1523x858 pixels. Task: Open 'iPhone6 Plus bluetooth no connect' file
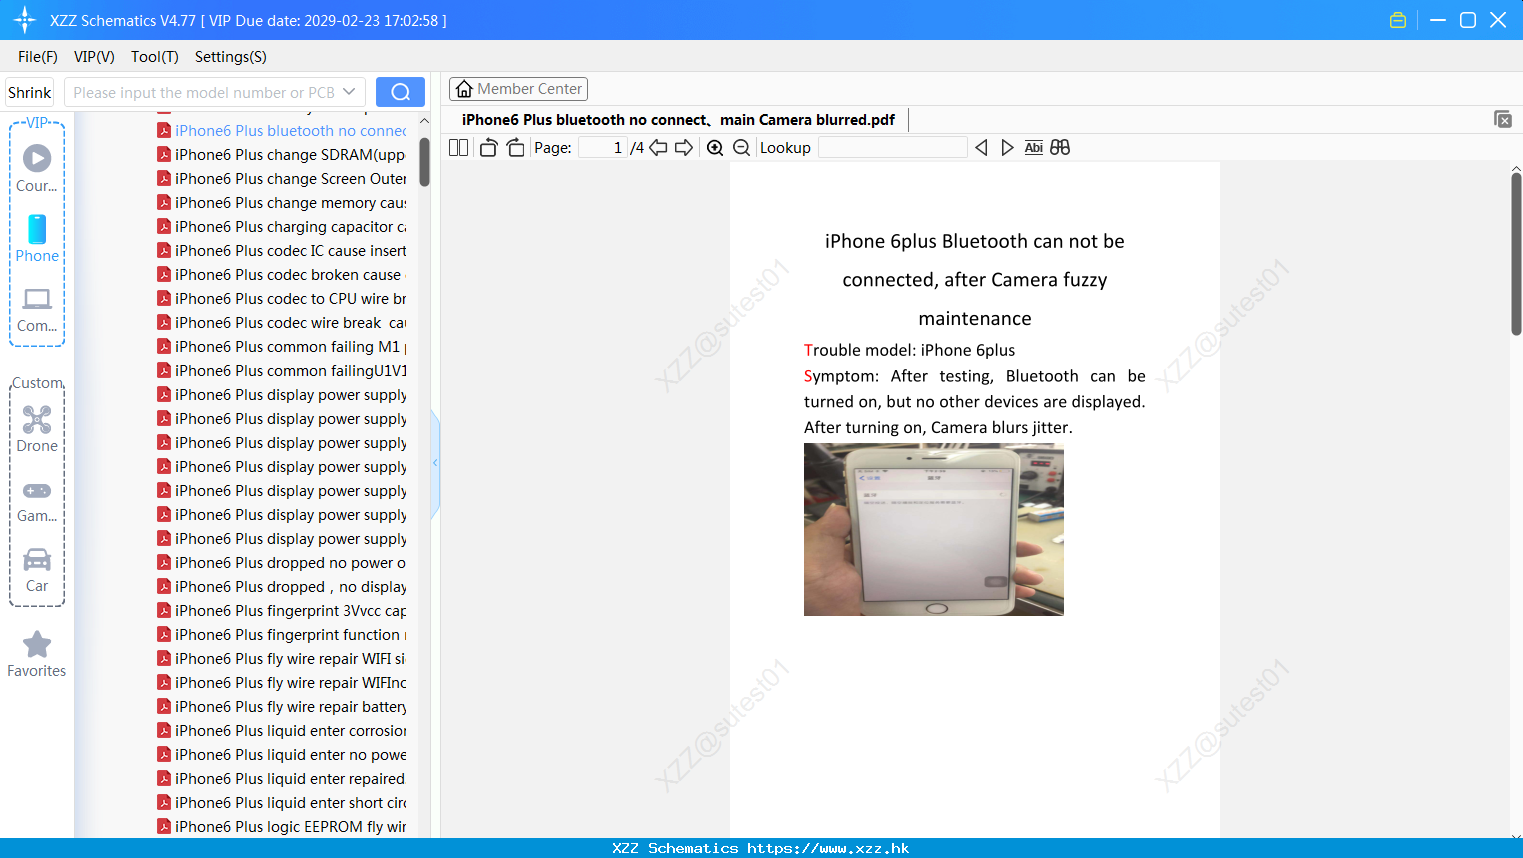pyautogui.click(x=282, y=130)
